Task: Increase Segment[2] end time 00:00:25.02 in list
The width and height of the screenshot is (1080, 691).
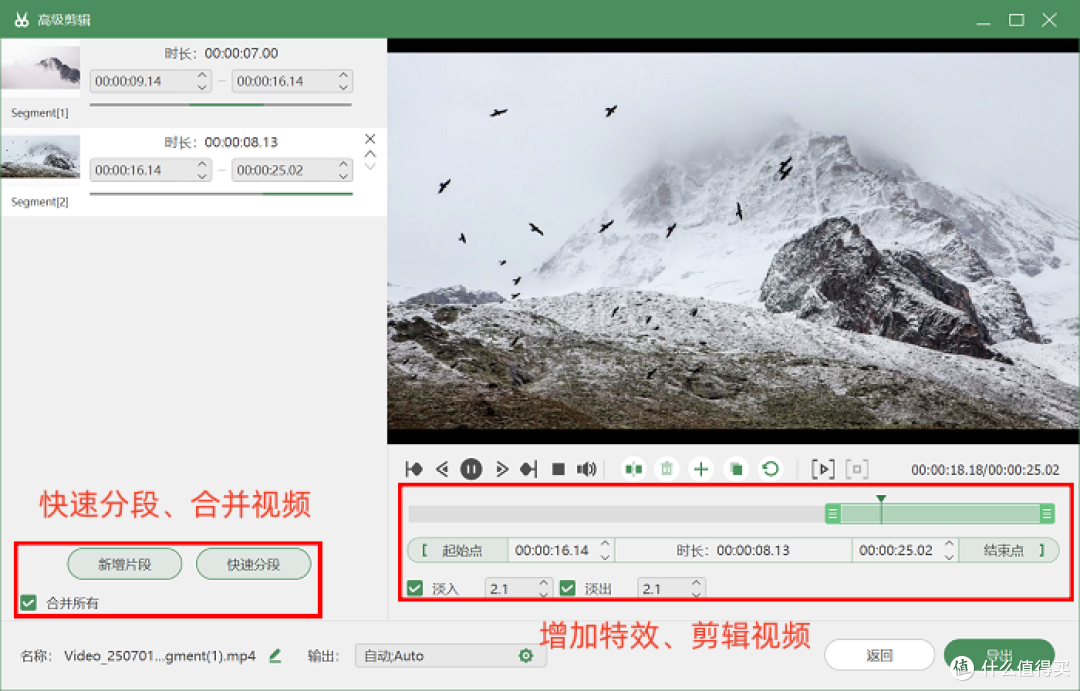Action: click(344, 164)
